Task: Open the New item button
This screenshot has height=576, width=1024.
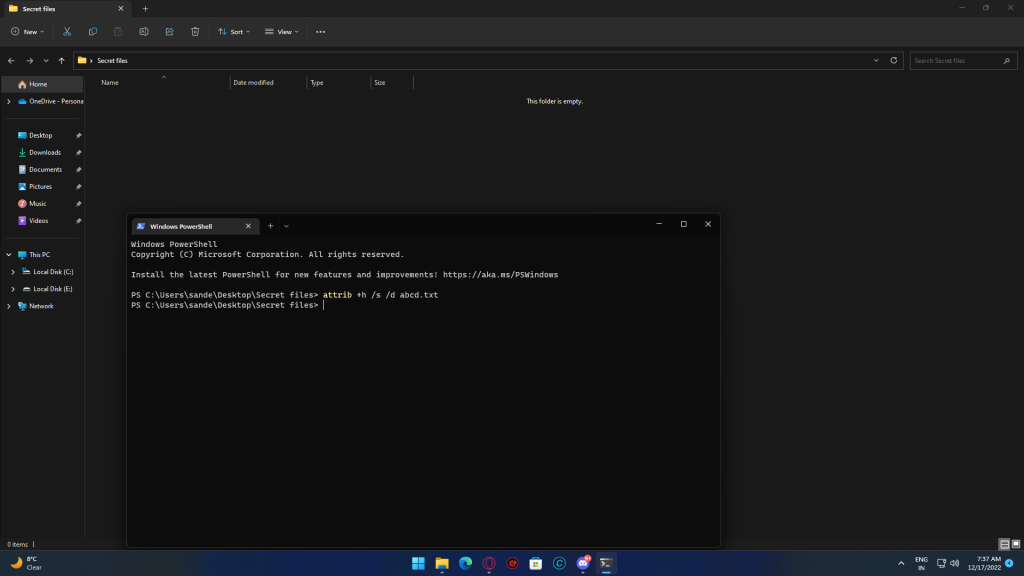Action: point(27,32)
